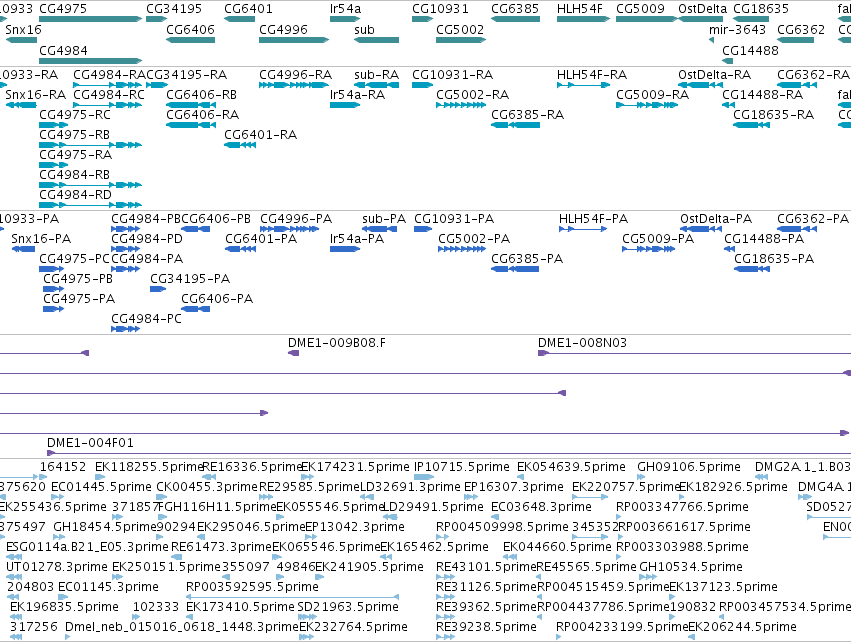Select the CG5002 gene bar
Viewport: 851px width, 642px height.
click(461, 40)
